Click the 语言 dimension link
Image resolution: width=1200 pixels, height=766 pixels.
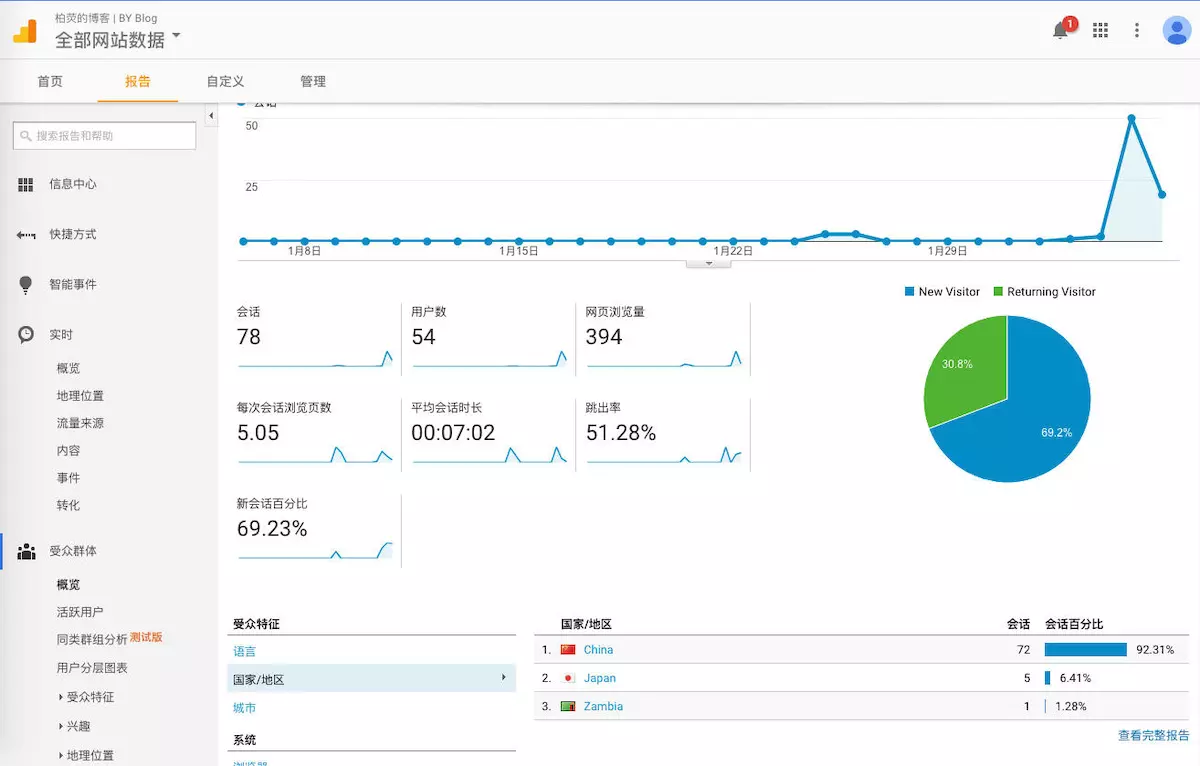(x=244, y=651)
